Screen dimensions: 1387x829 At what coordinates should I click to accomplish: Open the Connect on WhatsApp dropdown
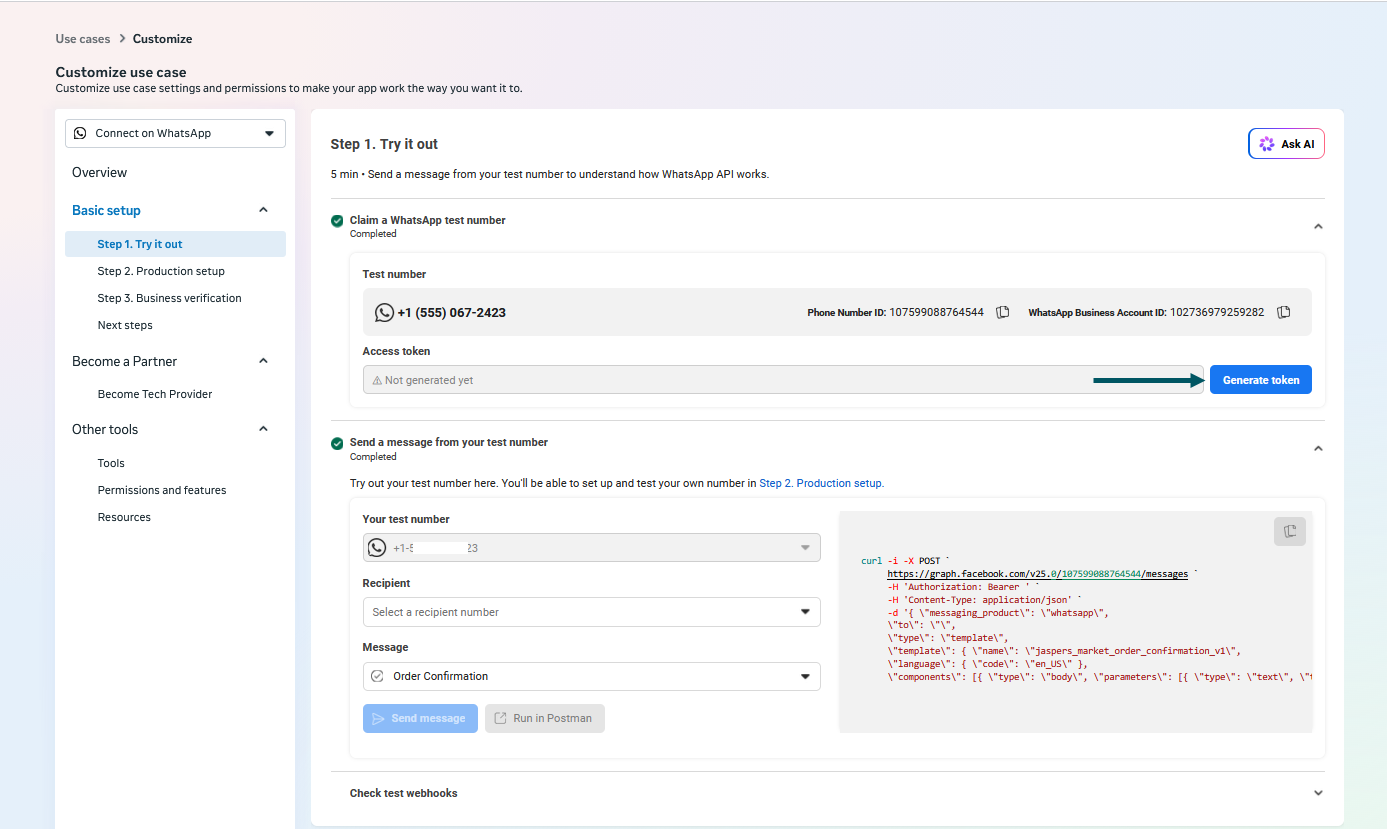coord(176,133)
